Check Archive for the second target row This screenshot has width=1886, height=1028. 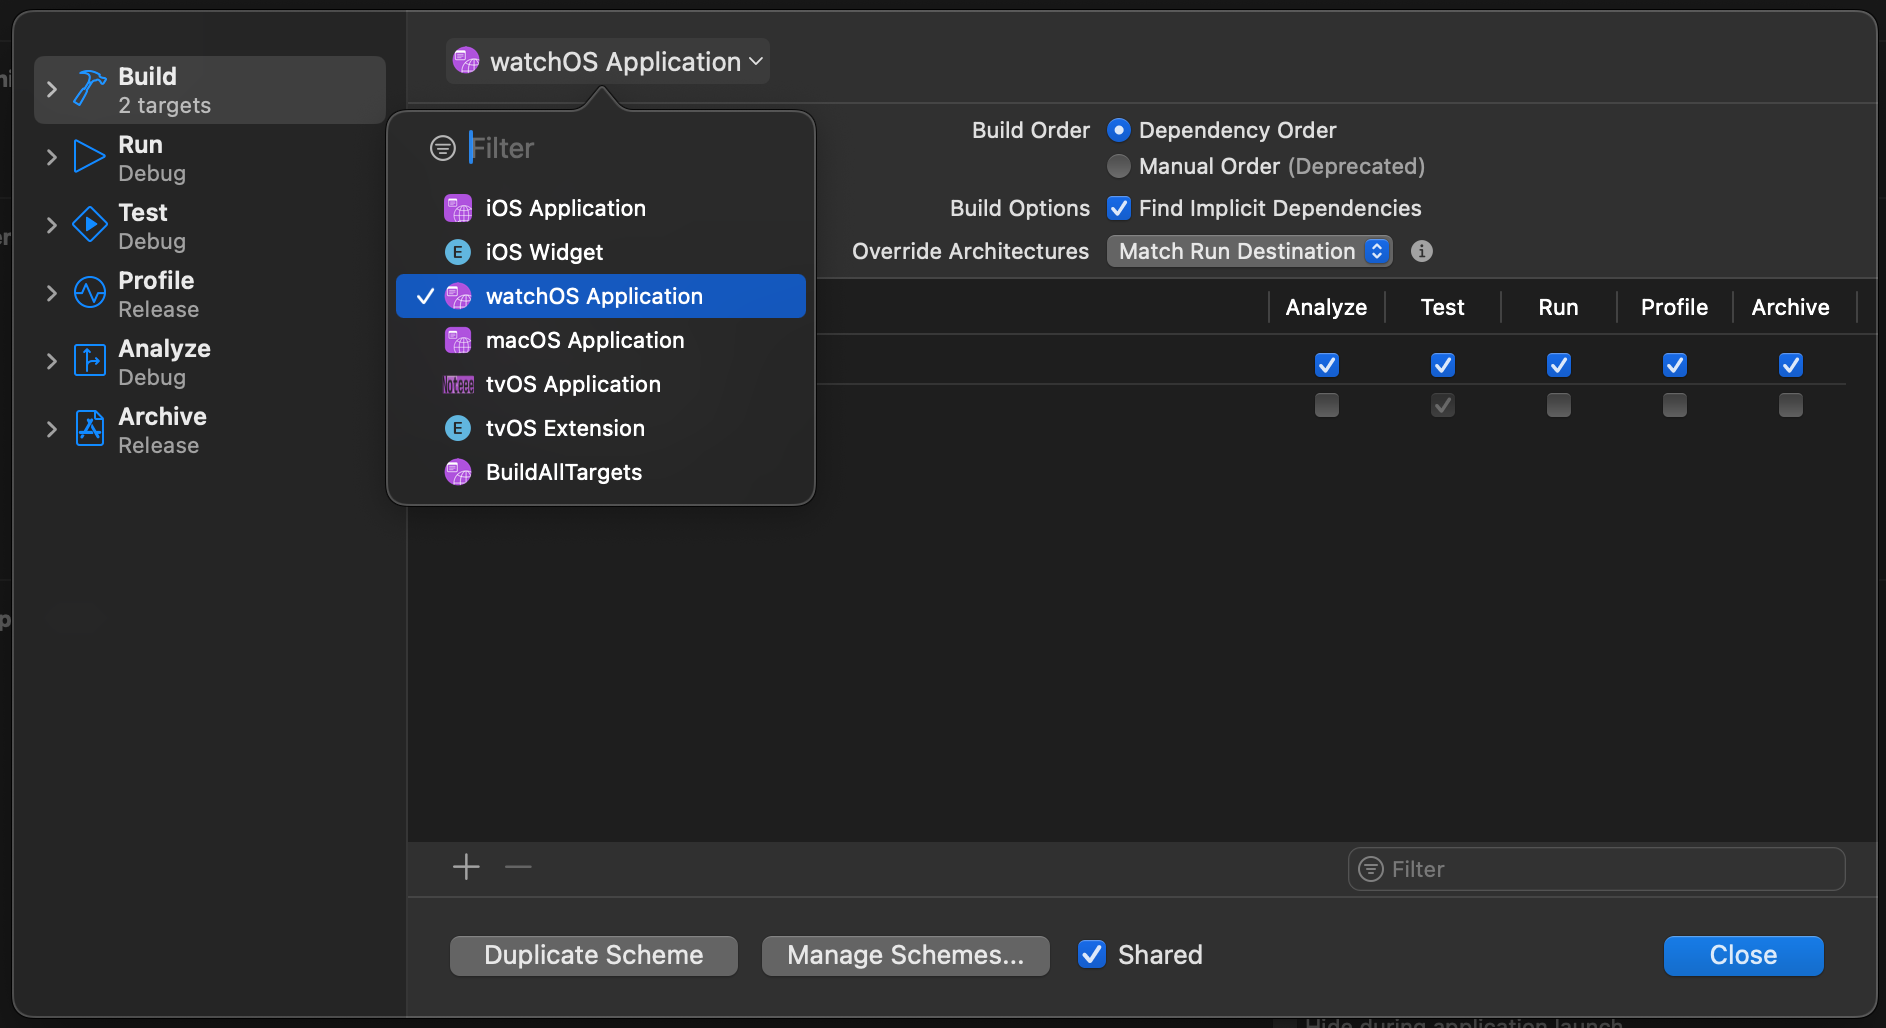click(x=1791, y=405)
